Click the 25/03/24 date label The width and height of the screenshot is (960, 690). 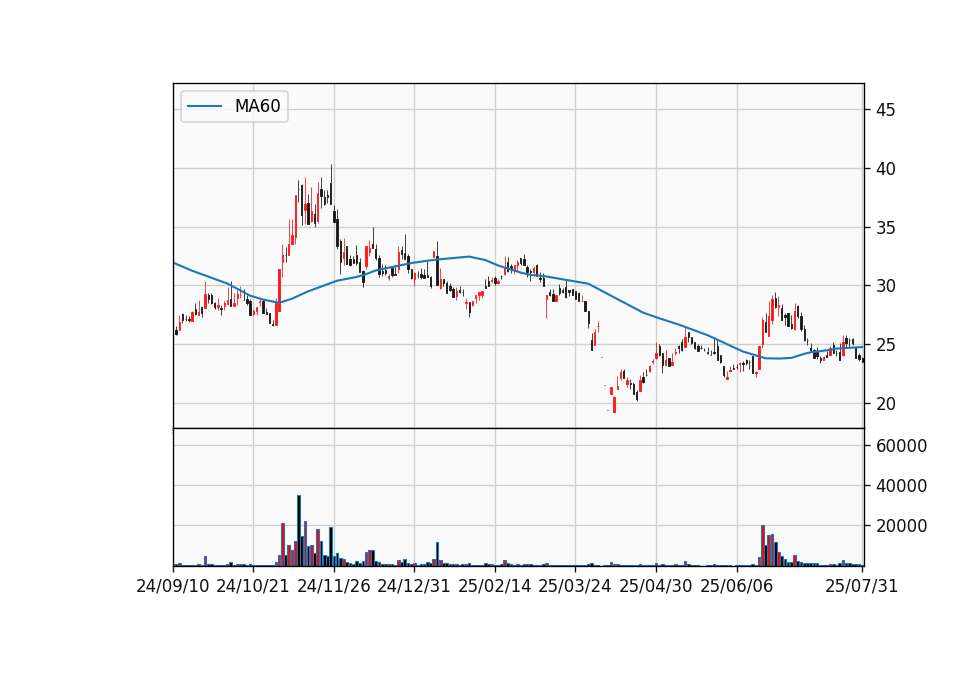pos(575,586)
